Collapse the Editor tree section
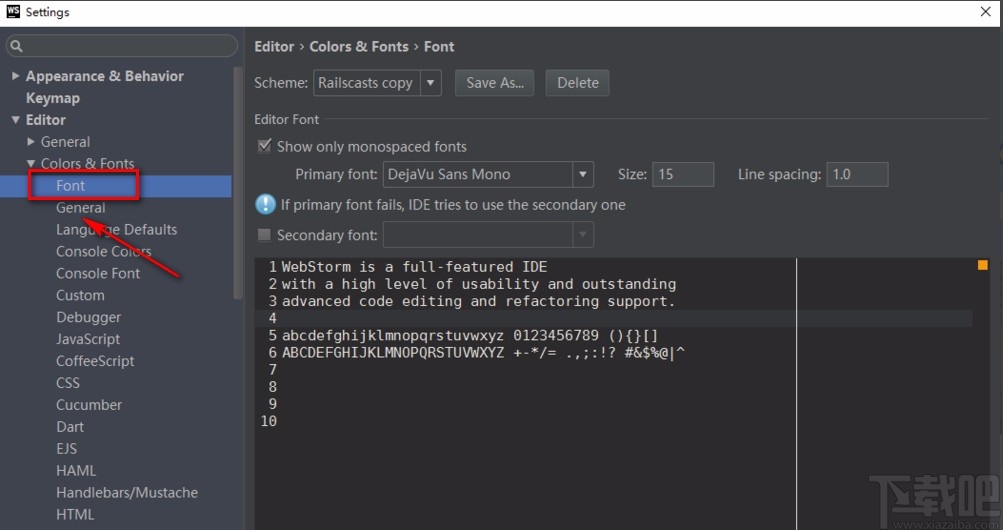The image size is (1003, 530). [x=15, y=120]
